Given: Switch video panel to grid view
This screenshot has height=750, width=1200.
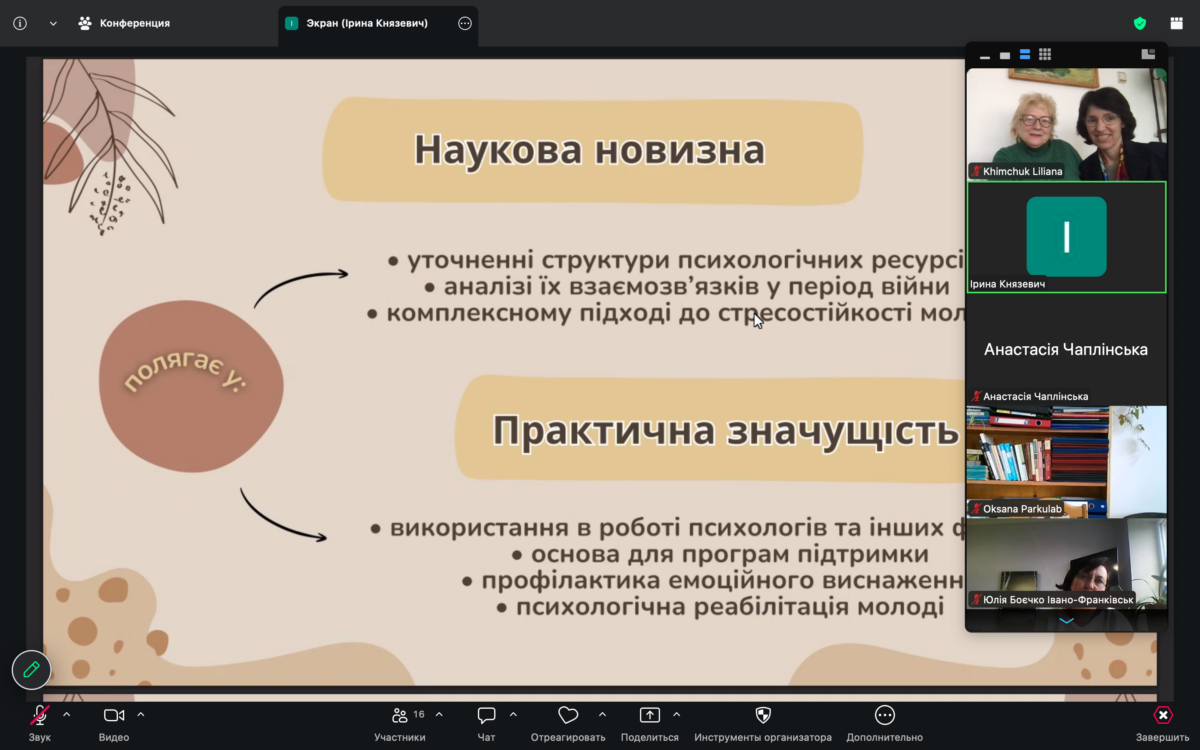Looking at the screenshot, I should point(1045,55).
